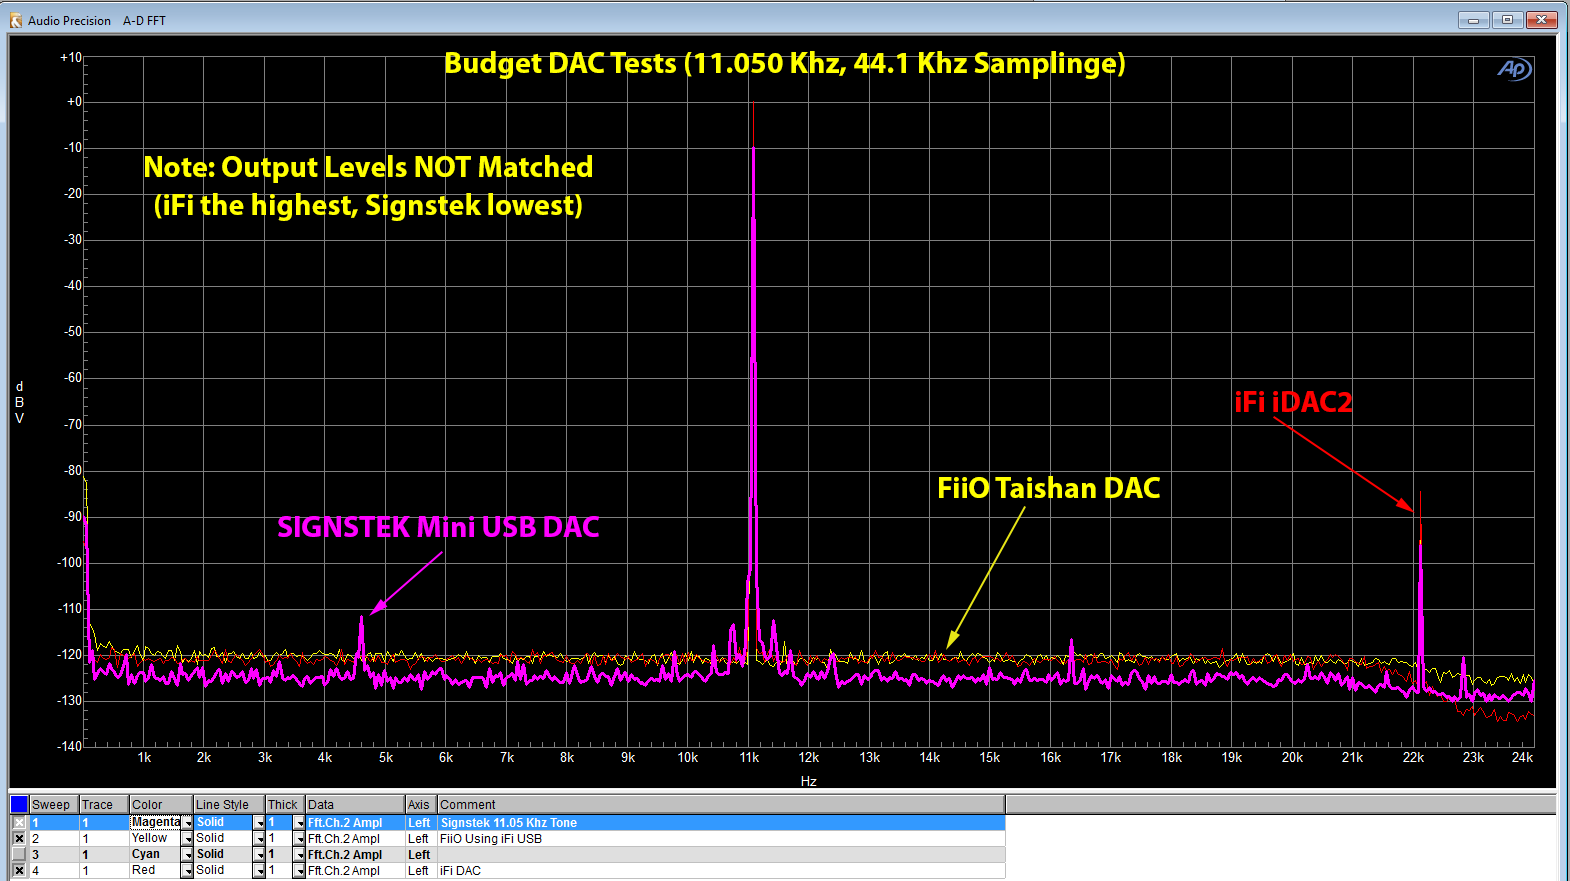Click the 'Left' axis cell in Yellow row
Viewport: 1570px width, 881px height.
(421, 839)
